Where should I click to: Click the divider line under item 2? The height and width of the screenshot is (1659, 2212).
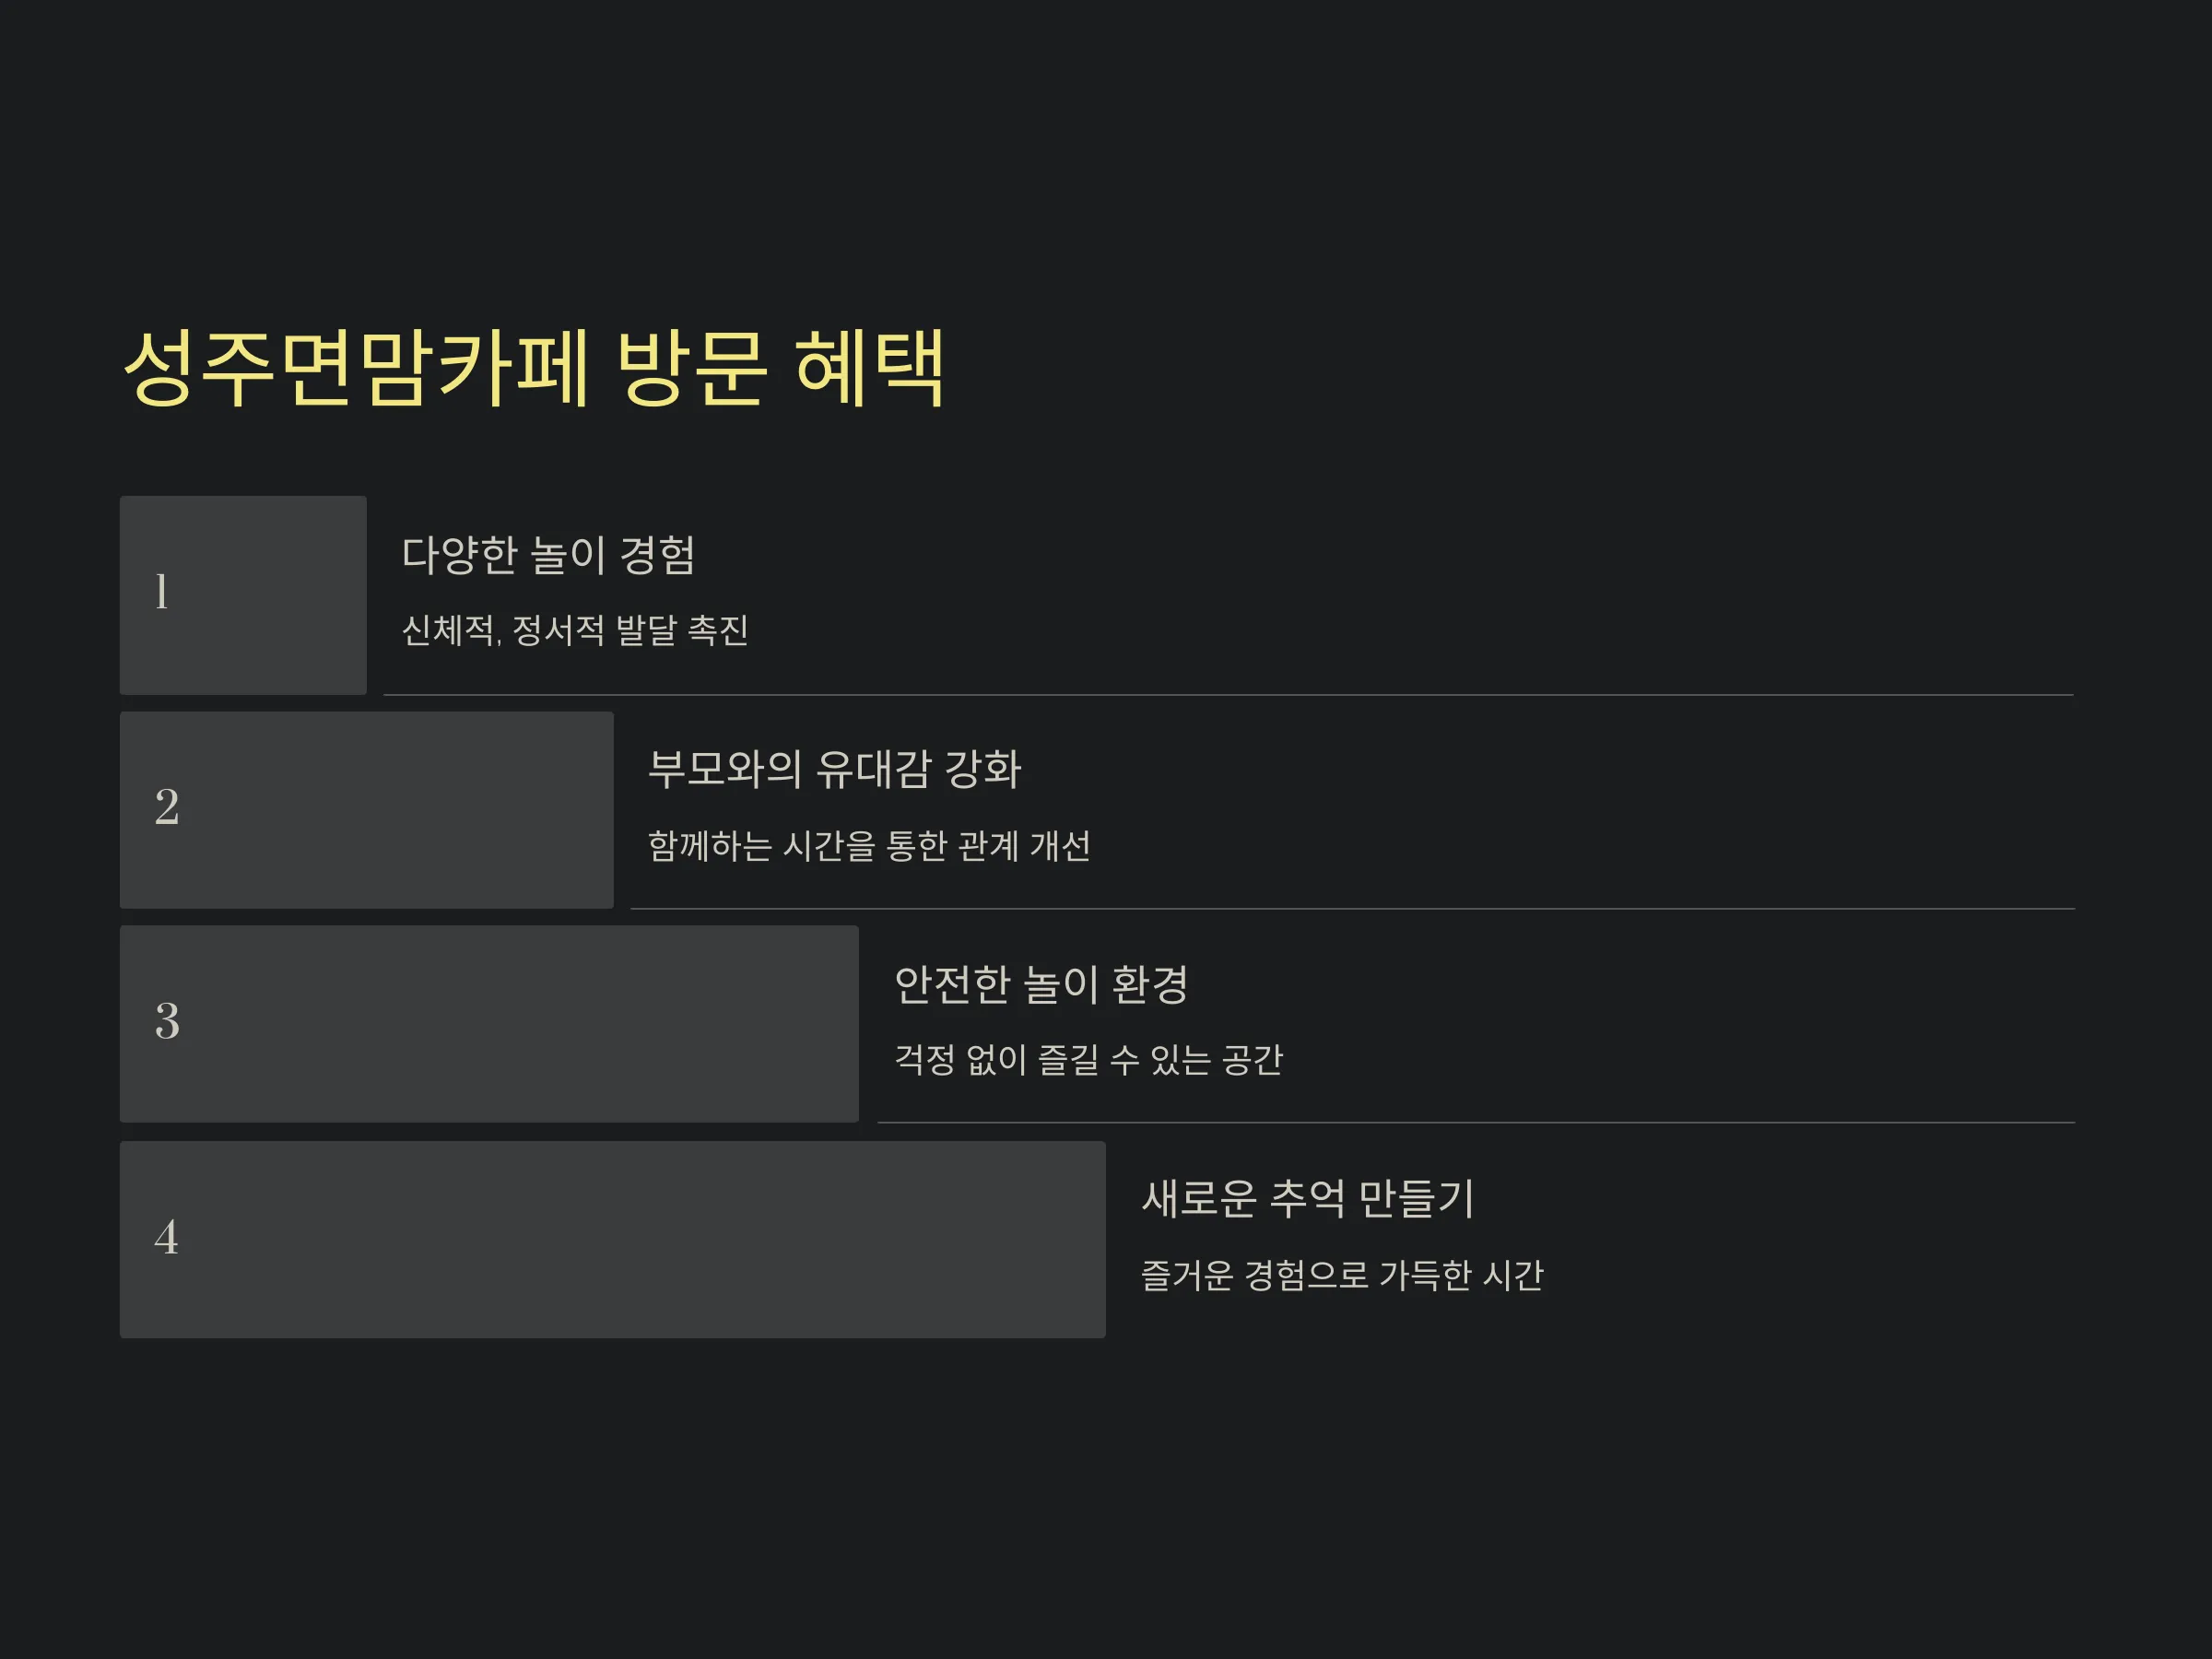(1352, 909)
